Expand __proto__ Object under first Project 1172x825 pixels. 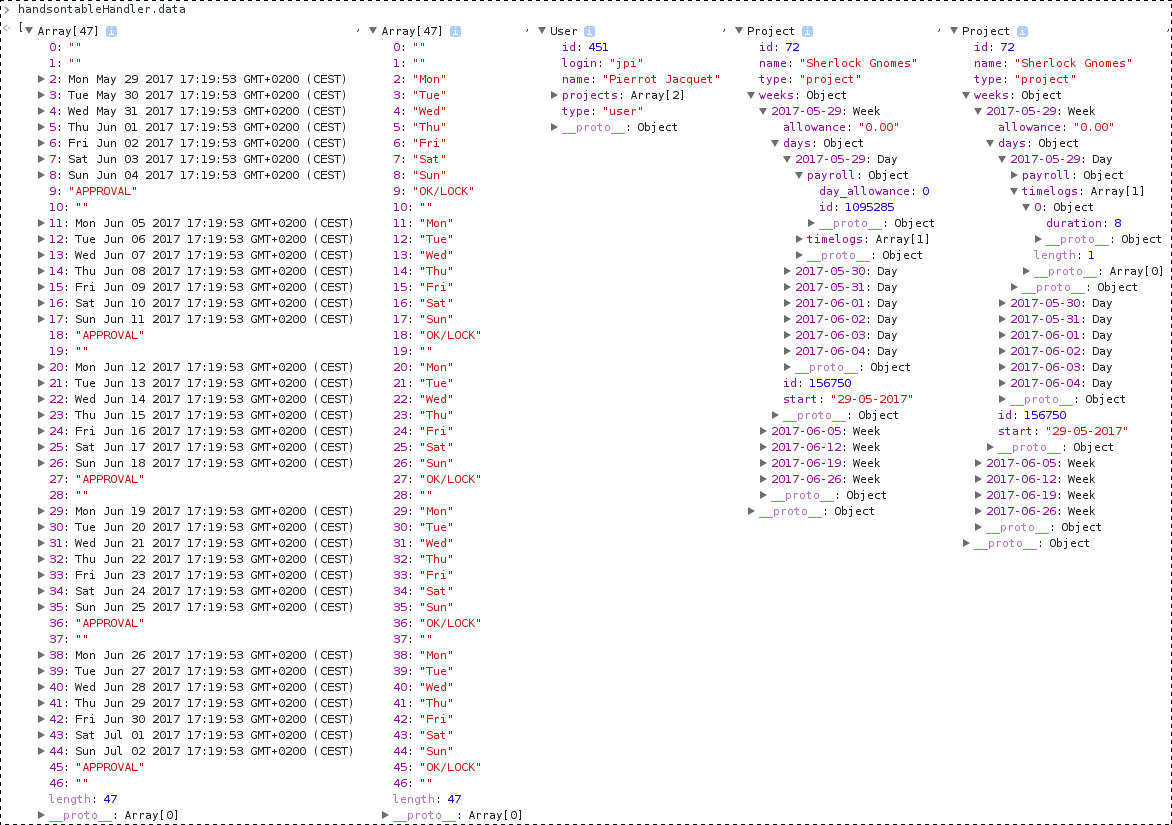[750, 511]
